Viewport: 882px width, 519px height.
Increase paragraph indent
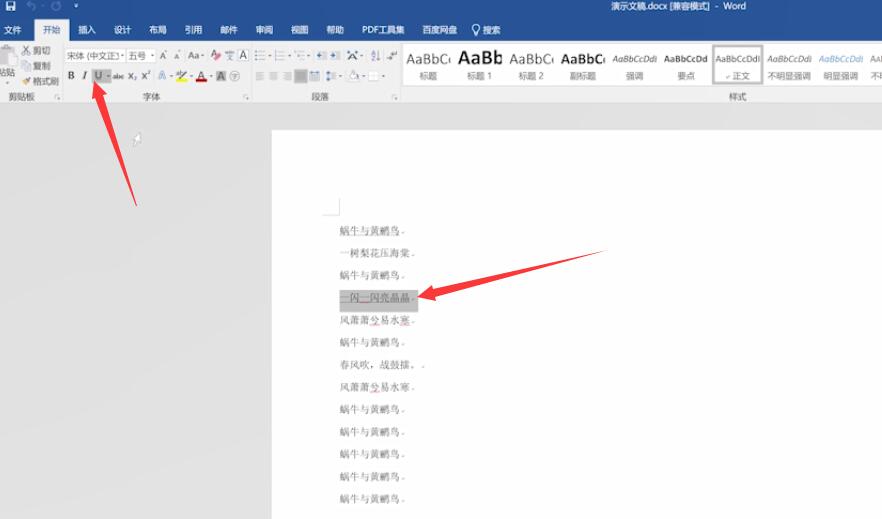[x=335, y=56]
